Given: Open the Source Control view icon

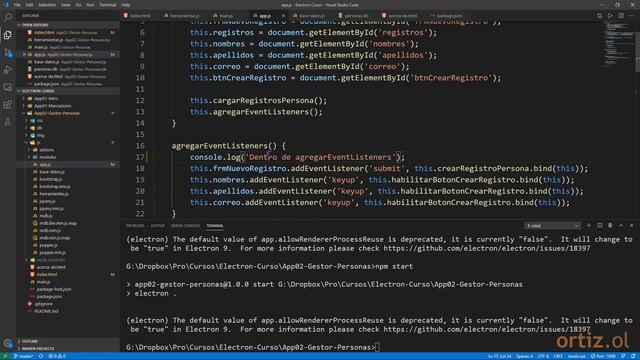Looking at the screenshot, I should (7, 53).
